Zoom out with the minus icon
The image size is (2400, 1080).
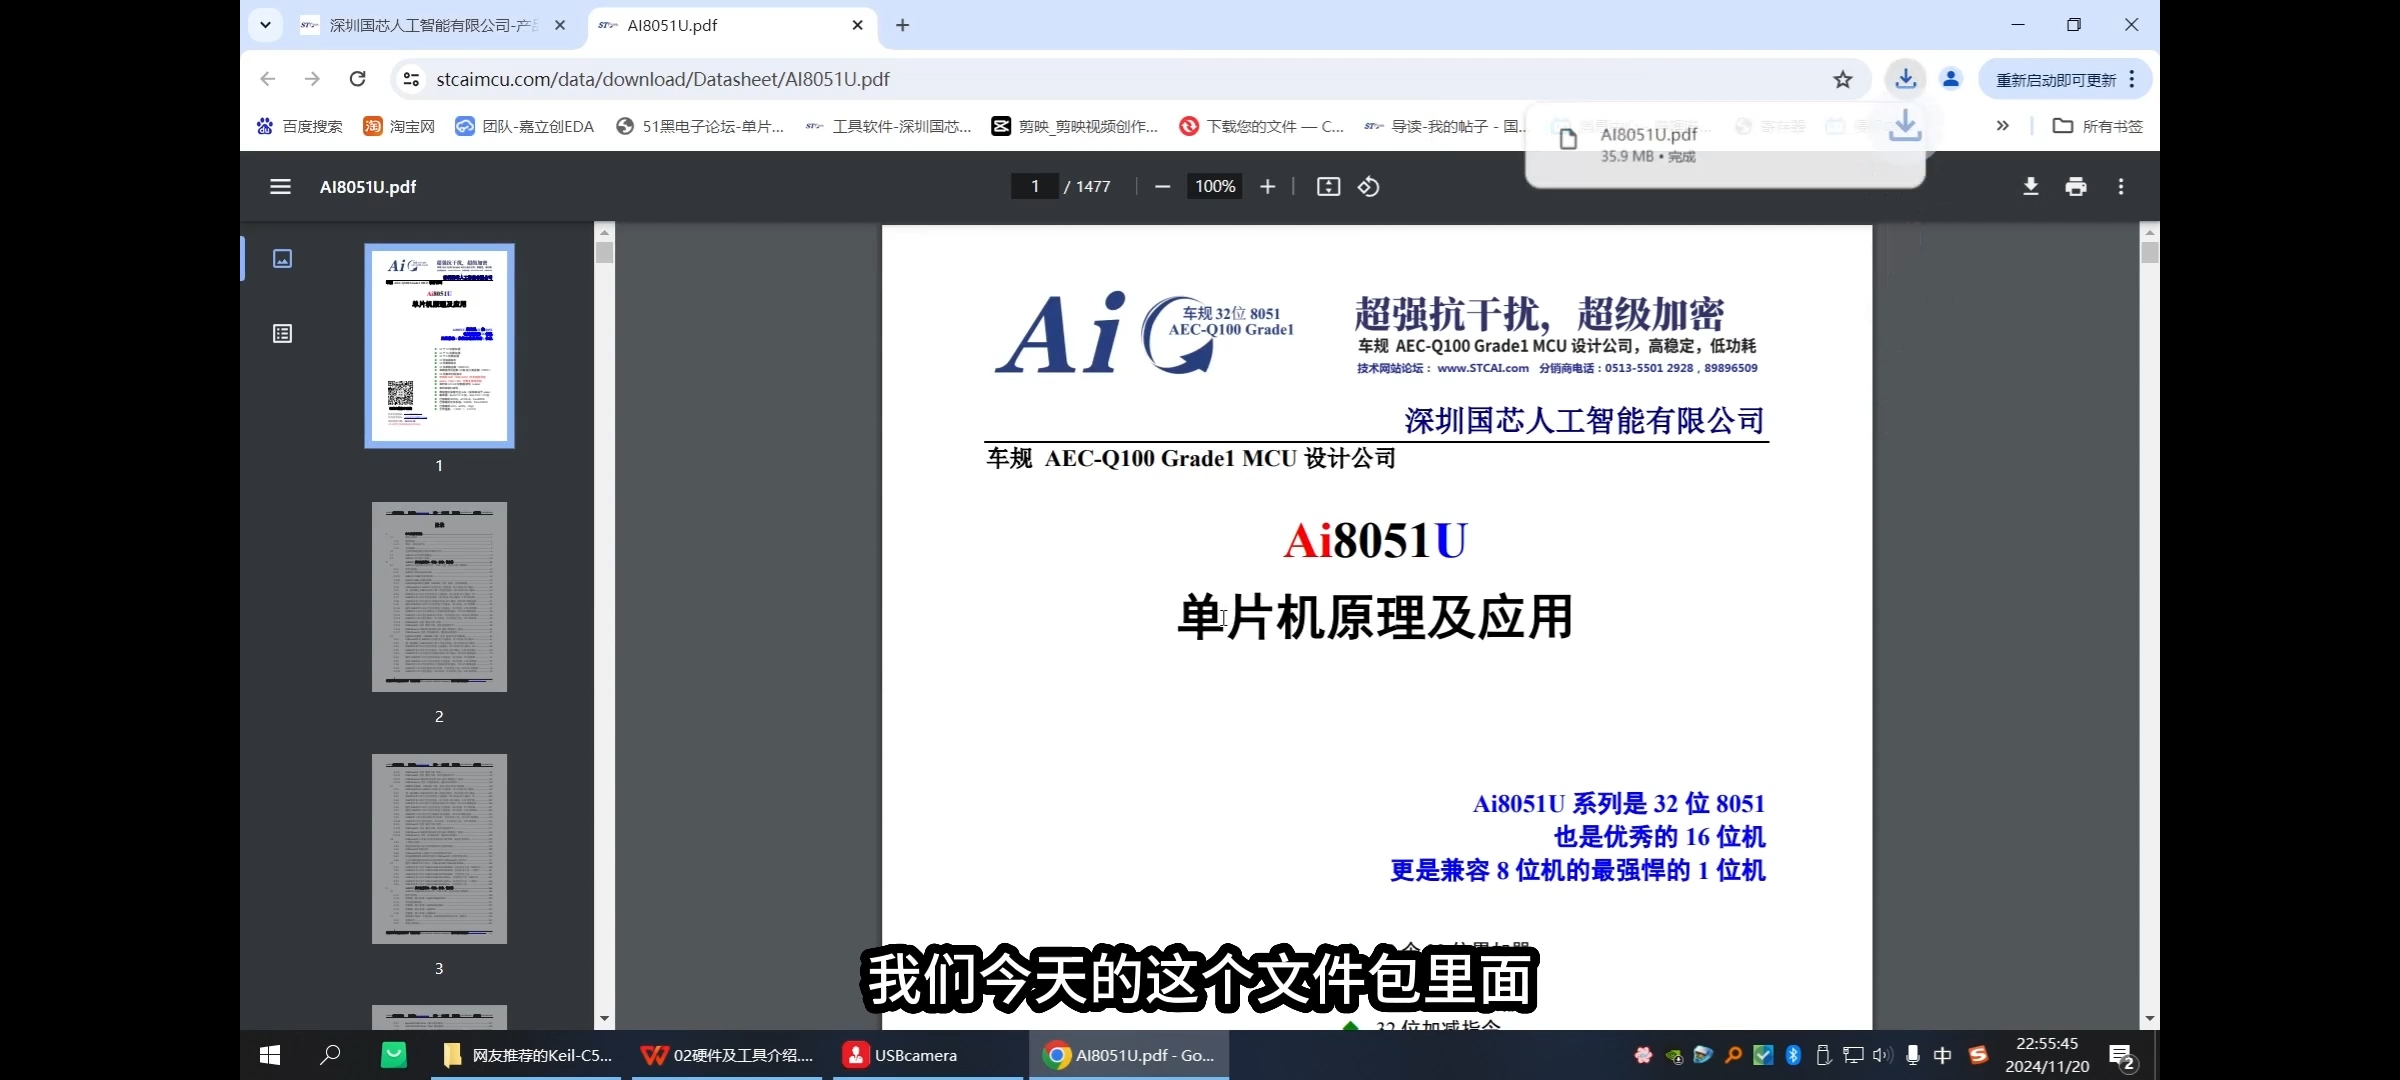(x=1162, y=187)
